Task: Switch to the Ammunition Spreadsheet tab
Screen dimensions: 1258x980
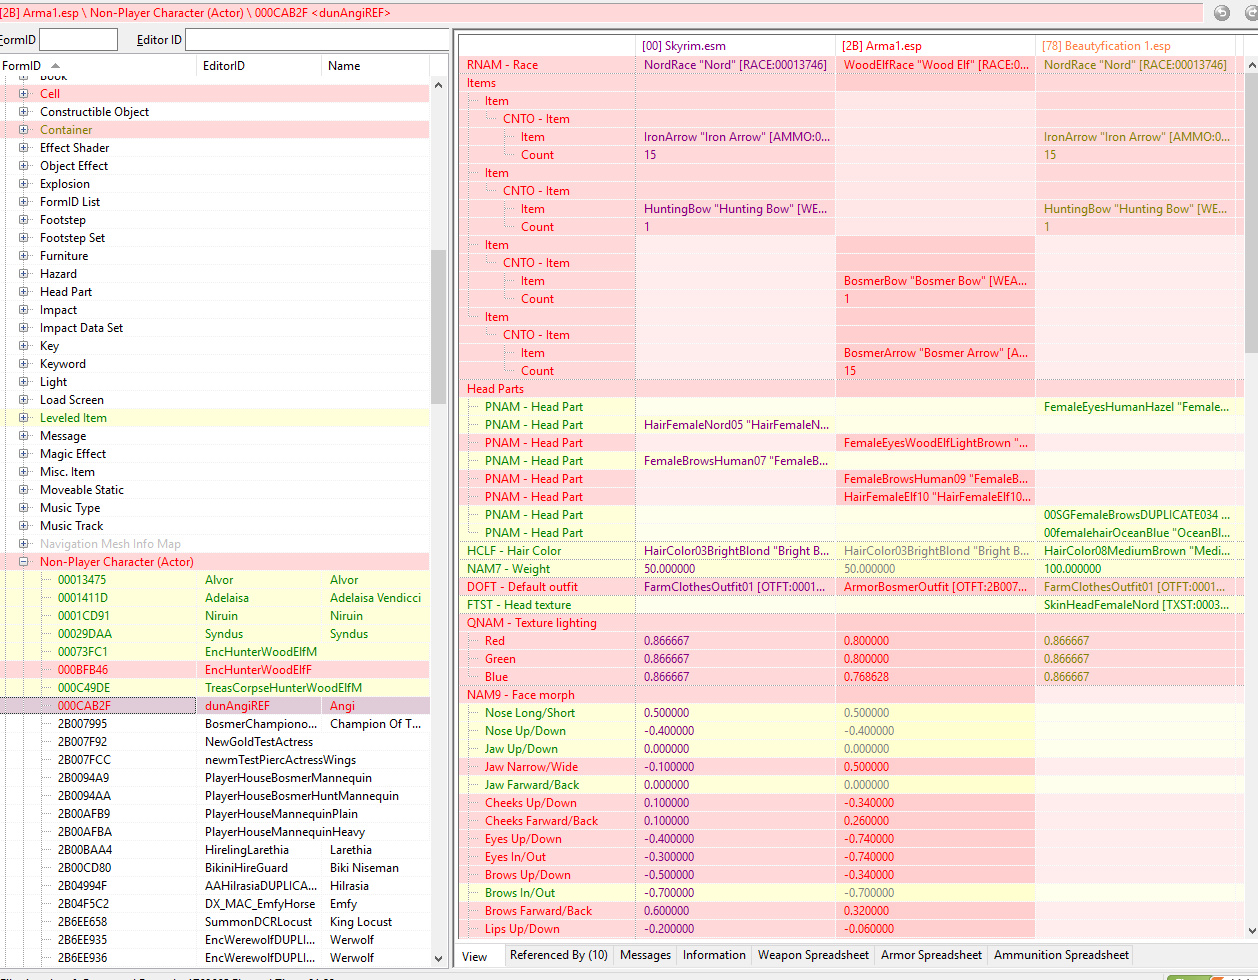Action: (1061, 955)
